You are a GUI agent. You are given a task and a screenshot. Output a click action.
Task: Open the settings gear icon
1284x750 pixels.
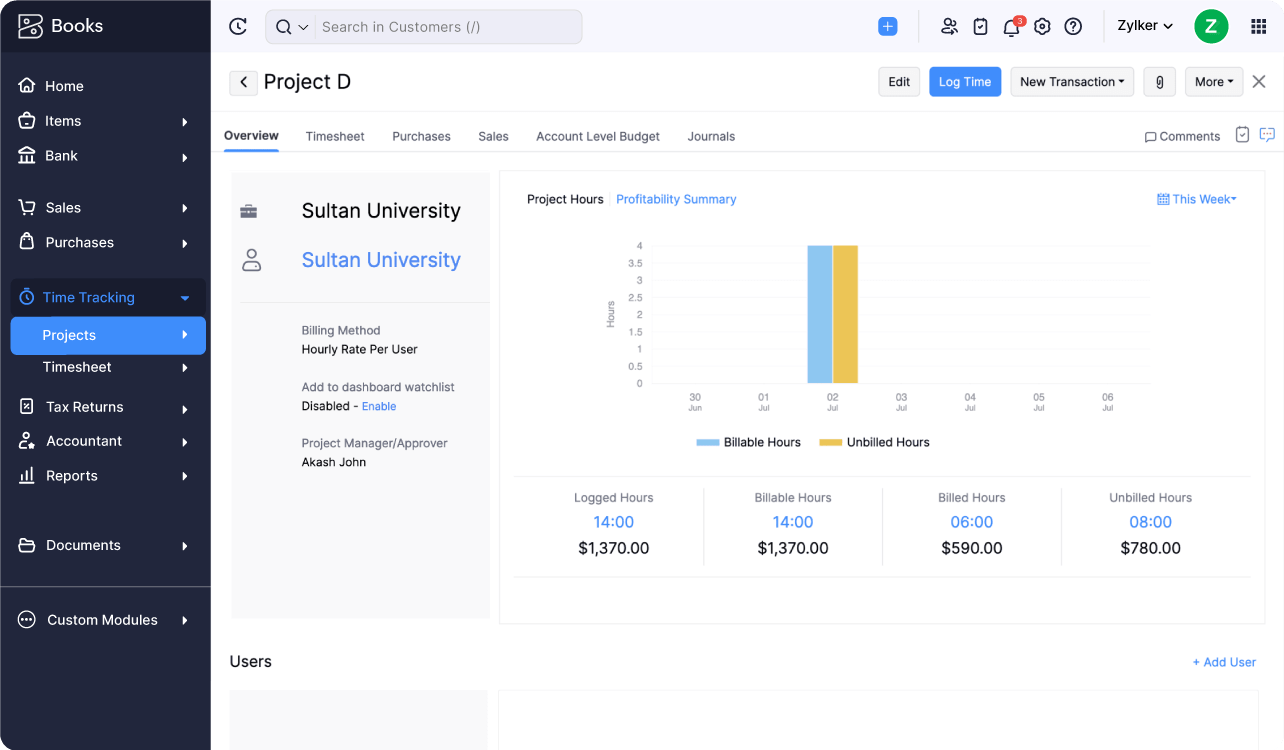[x=1042, y=27]
